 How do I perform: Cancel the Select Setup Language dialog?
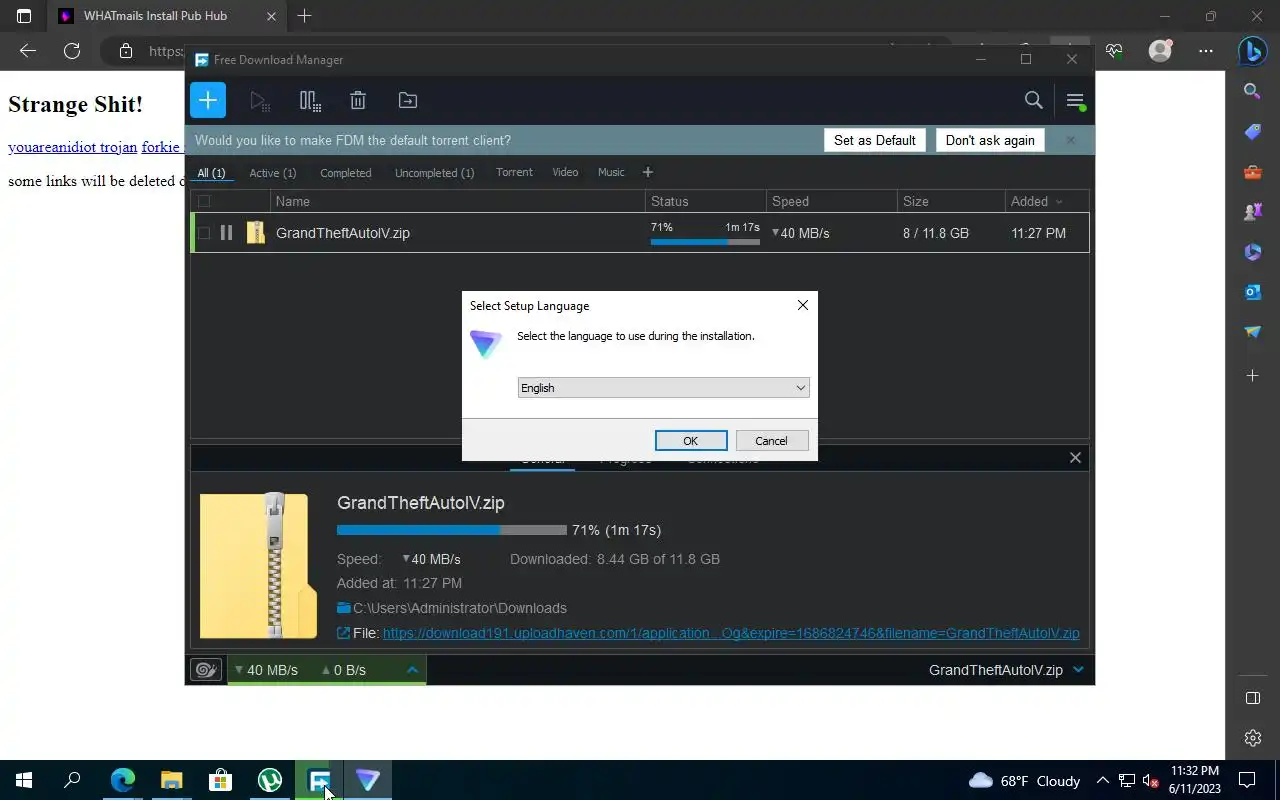771,441
